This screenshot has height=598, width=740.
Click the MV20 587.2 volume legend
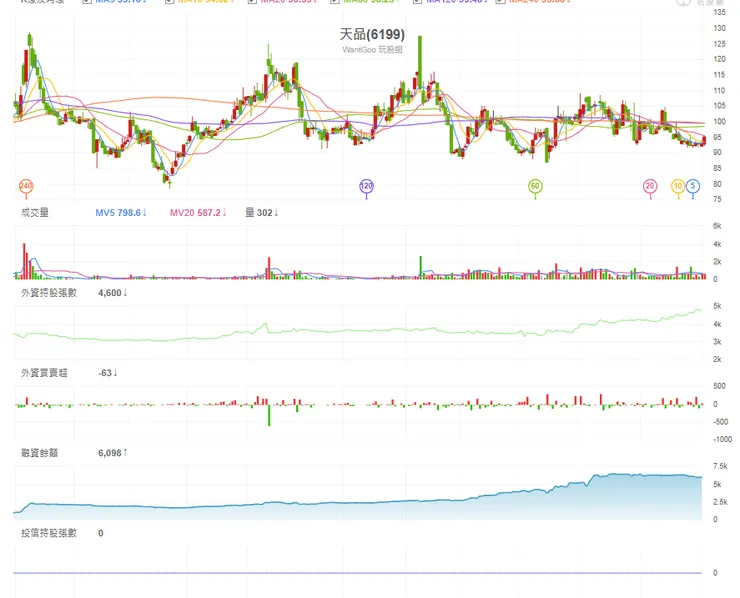click(198, 213)
